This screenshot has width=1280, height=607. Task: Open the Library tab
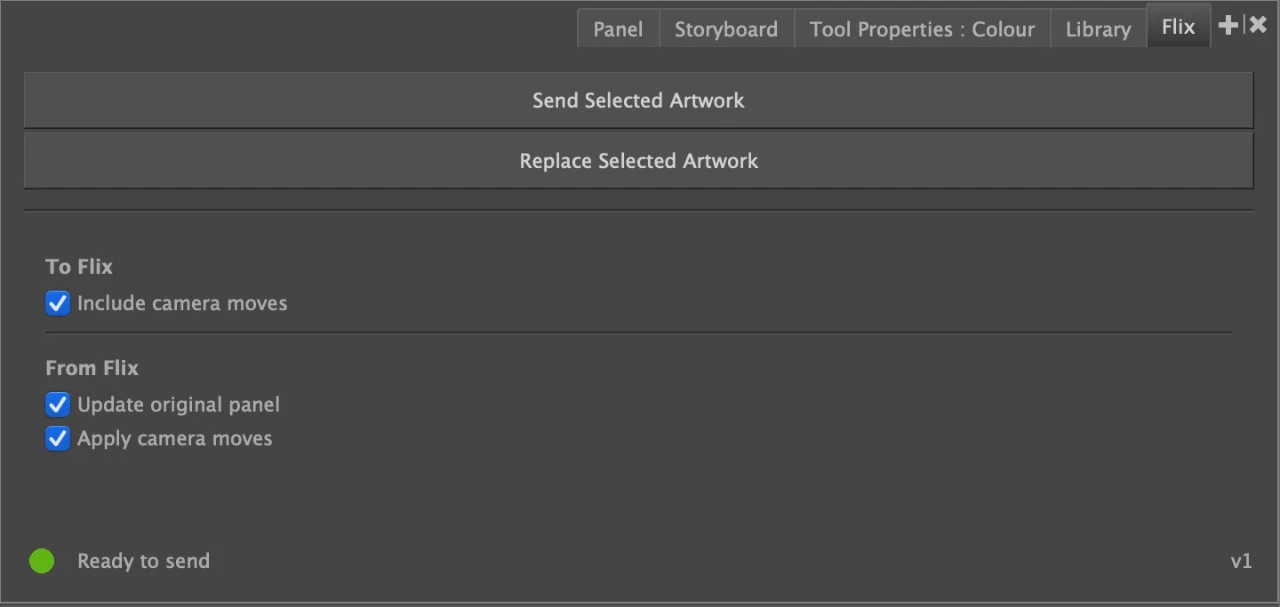point(1097,29)
